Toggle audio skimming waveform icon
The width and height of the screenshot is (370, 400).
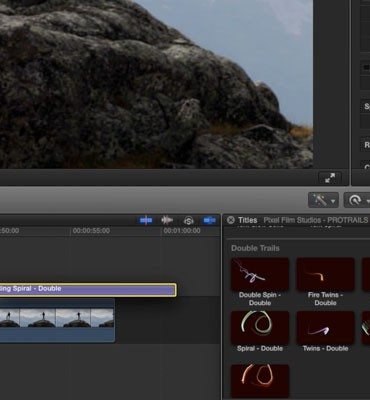tap(167, 220)
